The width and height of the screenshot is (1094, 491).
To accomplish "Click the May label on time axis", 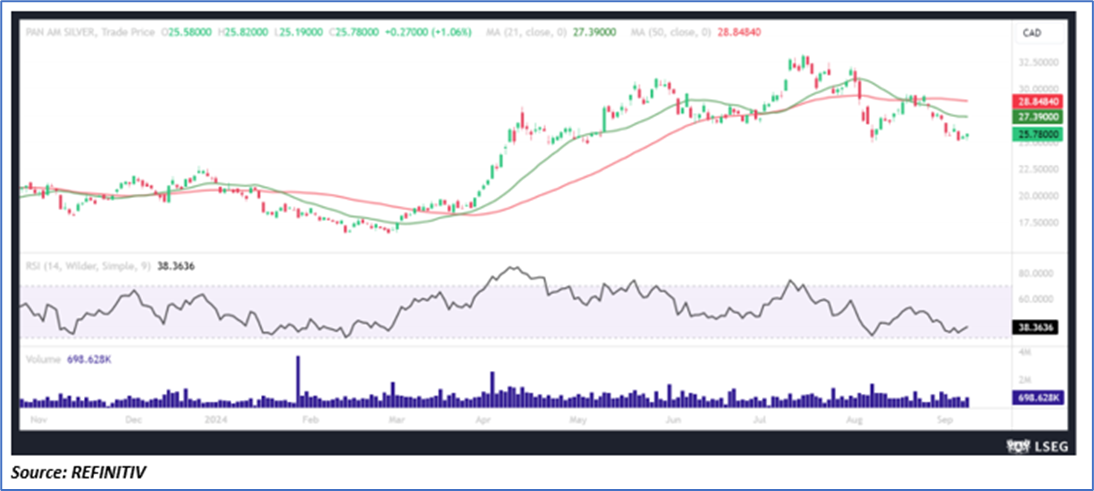I will tap(577, 421).
